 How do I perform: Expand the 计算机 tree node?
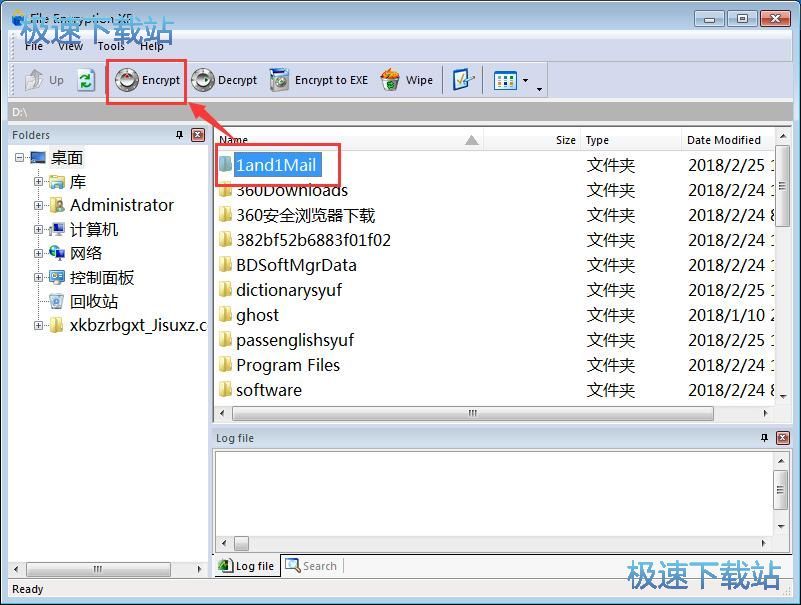[39, 229]
